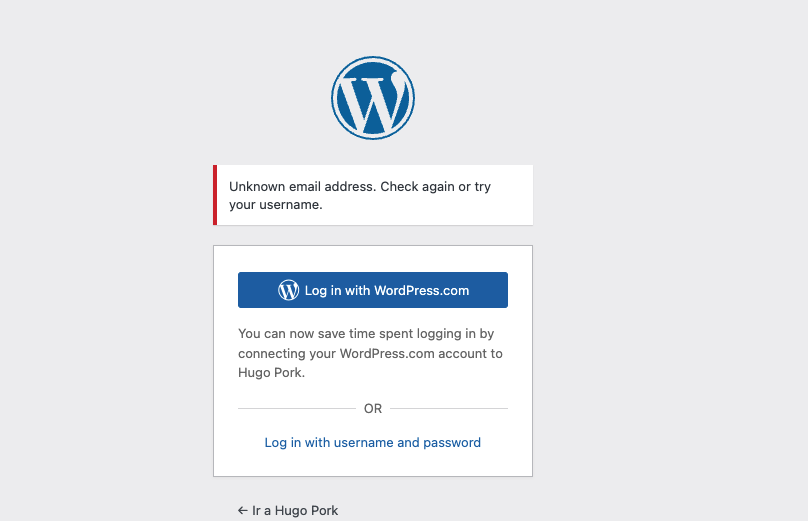
Task: Click 'Log in' words on blue button
Action: (315, 290)
